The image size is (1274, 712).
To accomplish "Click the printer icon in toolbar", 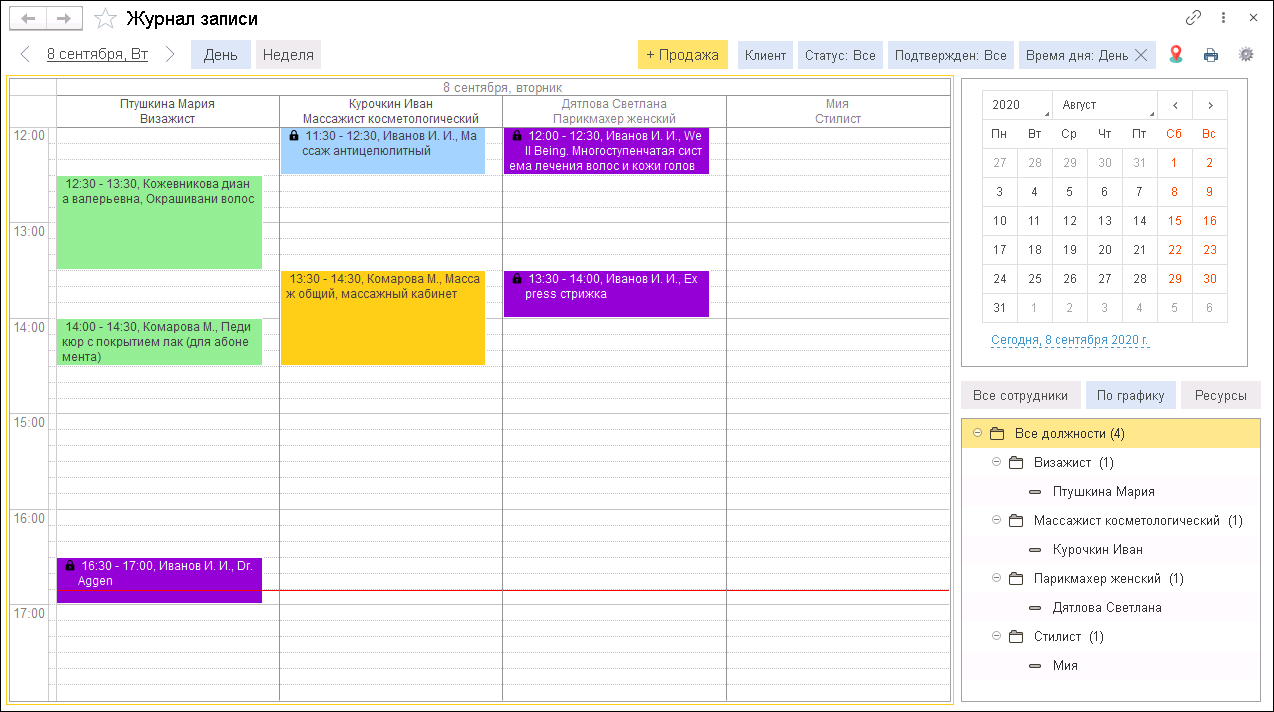I will pos(1211,55).
